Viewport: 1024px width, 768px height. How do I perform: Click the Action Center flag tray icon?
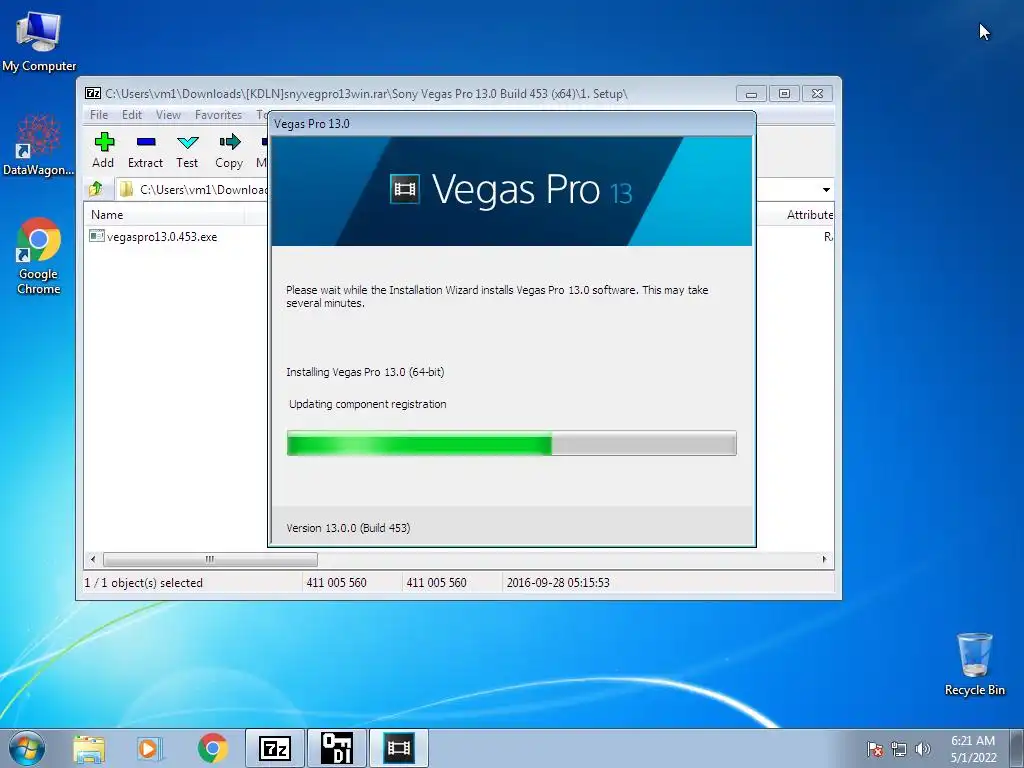(874, 749)
